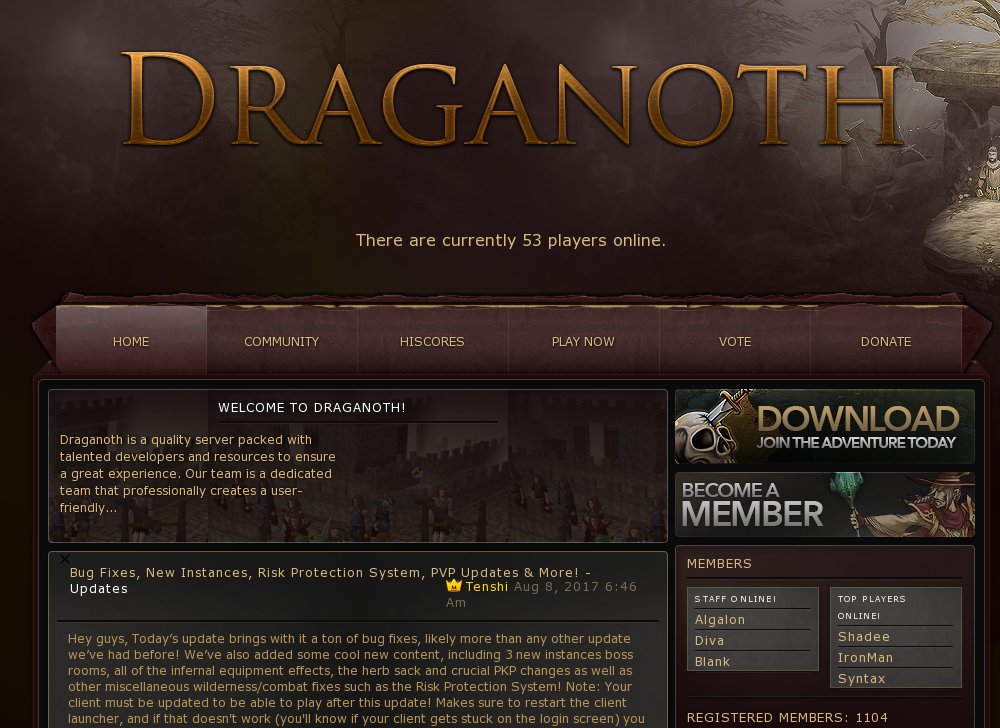Viewport: 1000px width, 728px height.
Task: View author Tenshi's profile
Action: [x=487, y=586]
